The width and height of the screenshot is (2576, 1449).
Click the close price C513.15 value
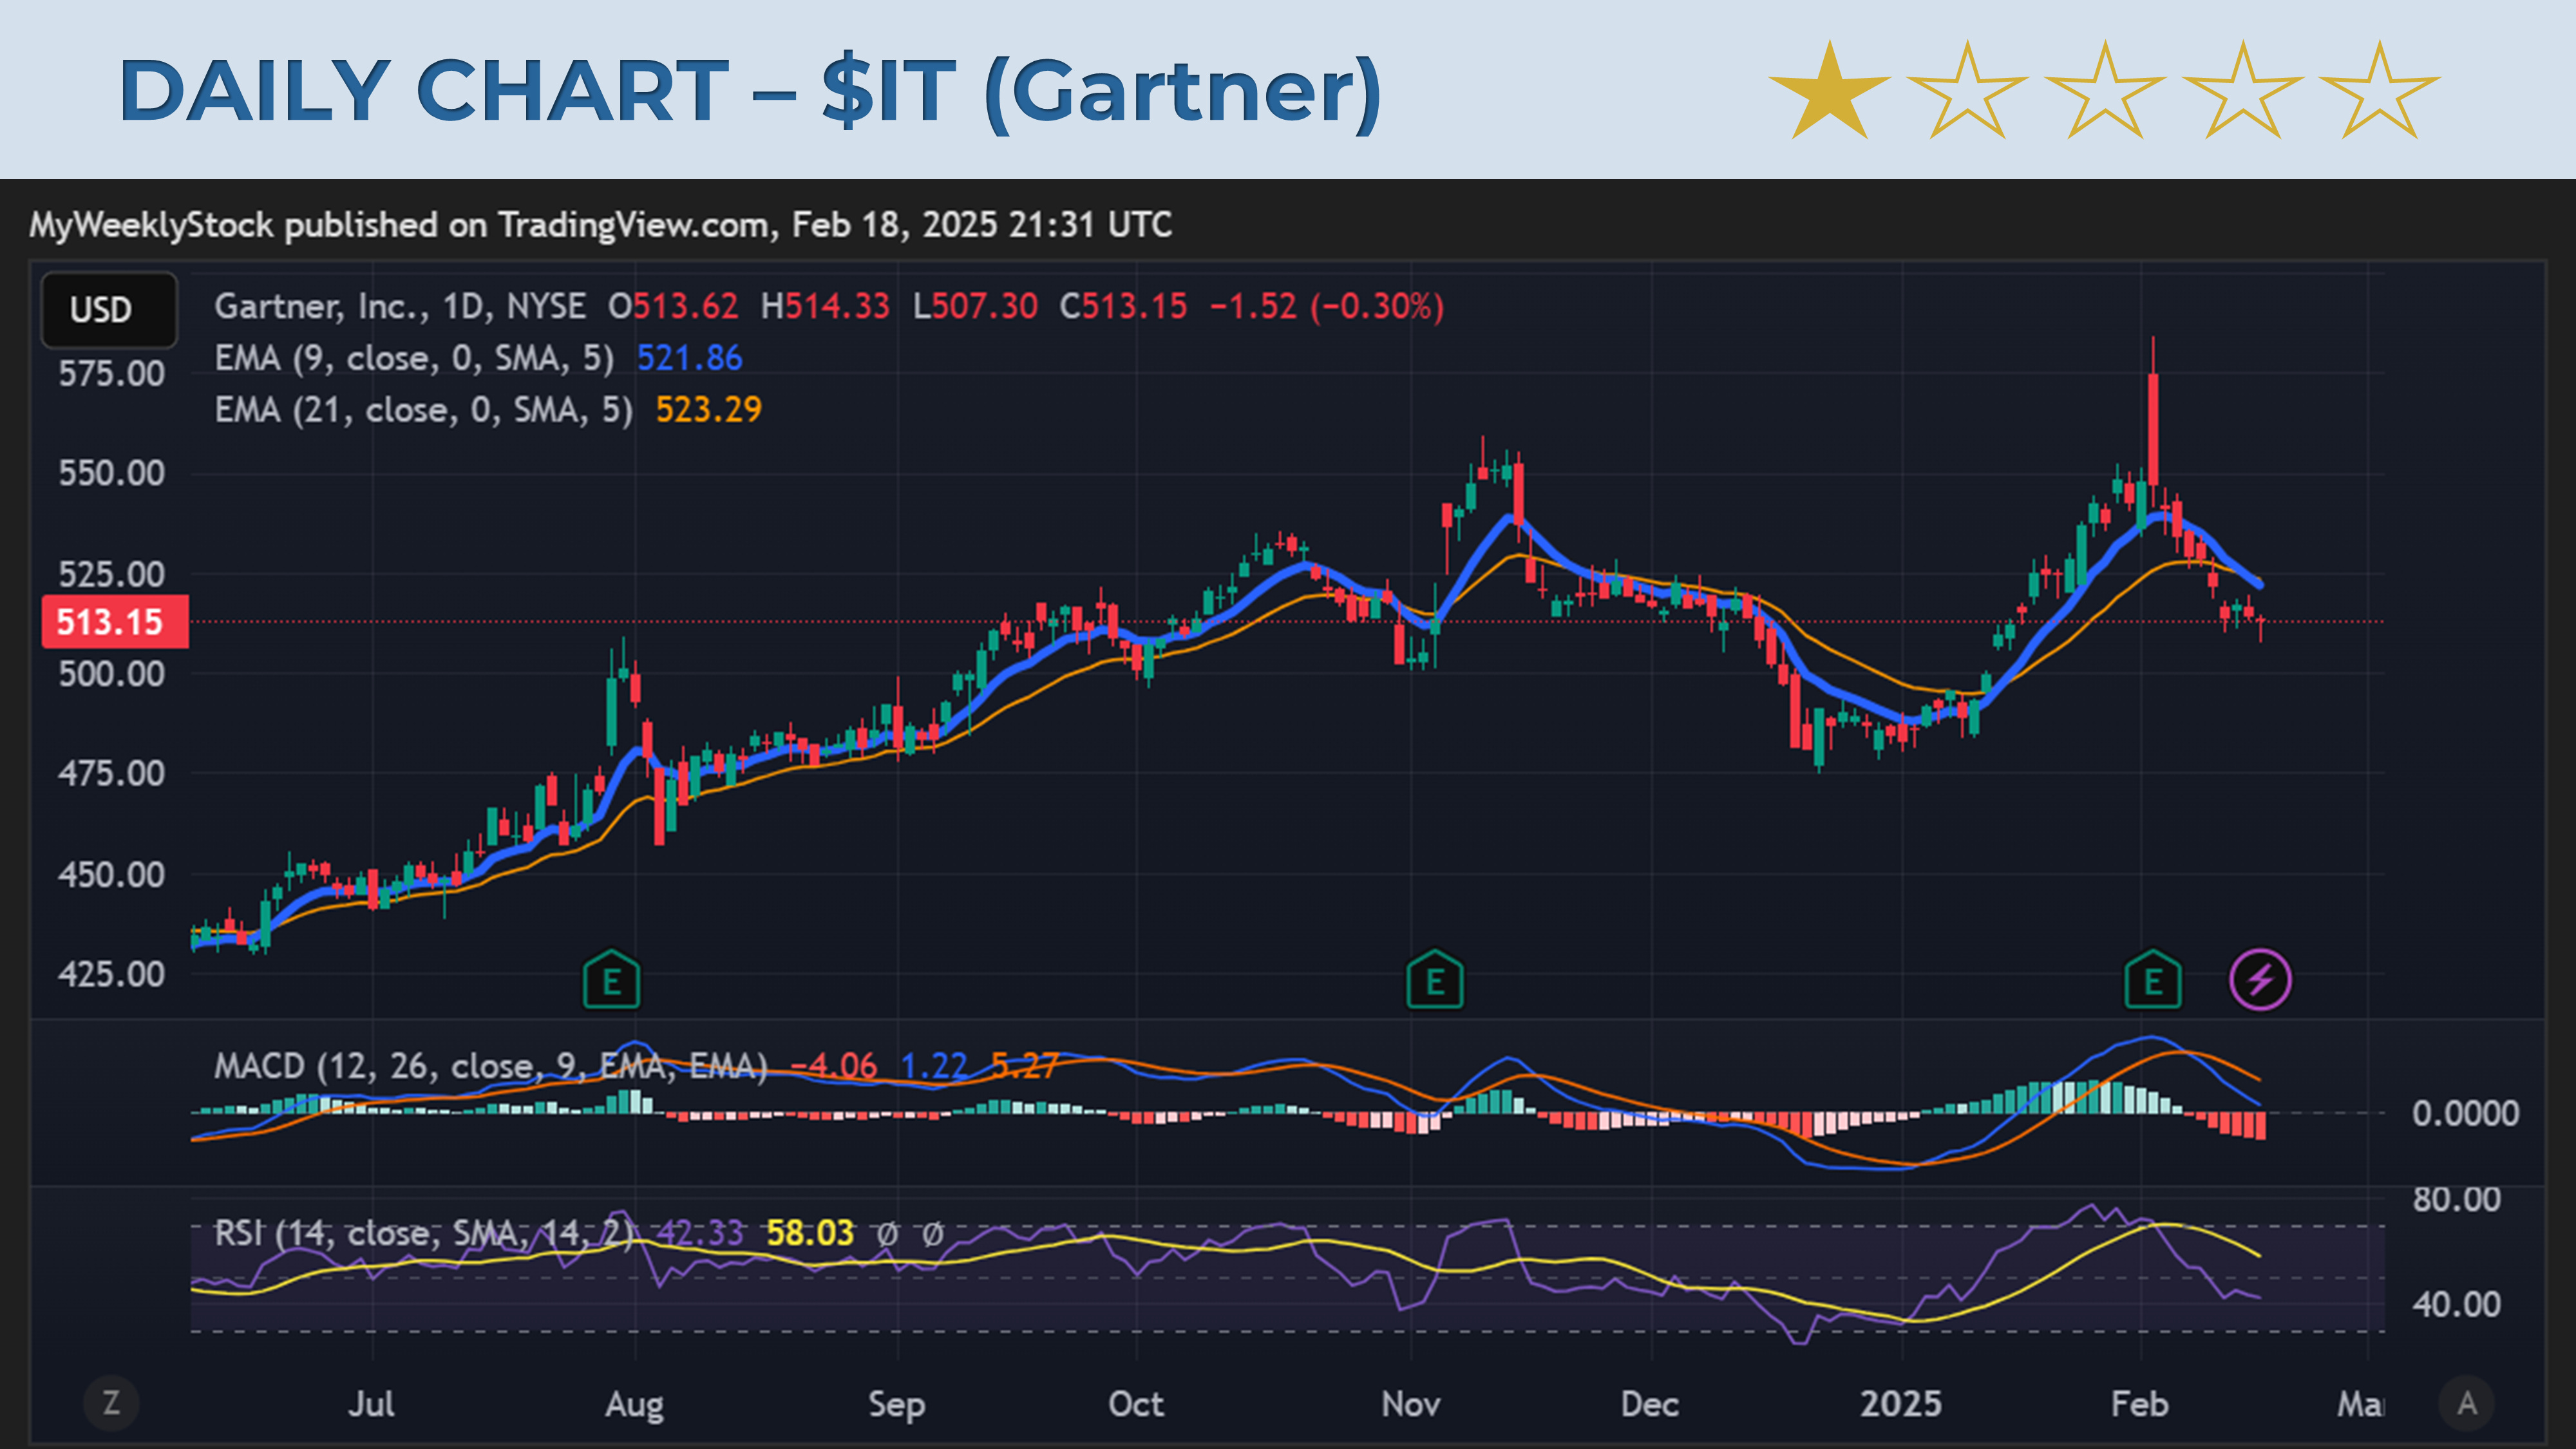[x=1124, y=306]
